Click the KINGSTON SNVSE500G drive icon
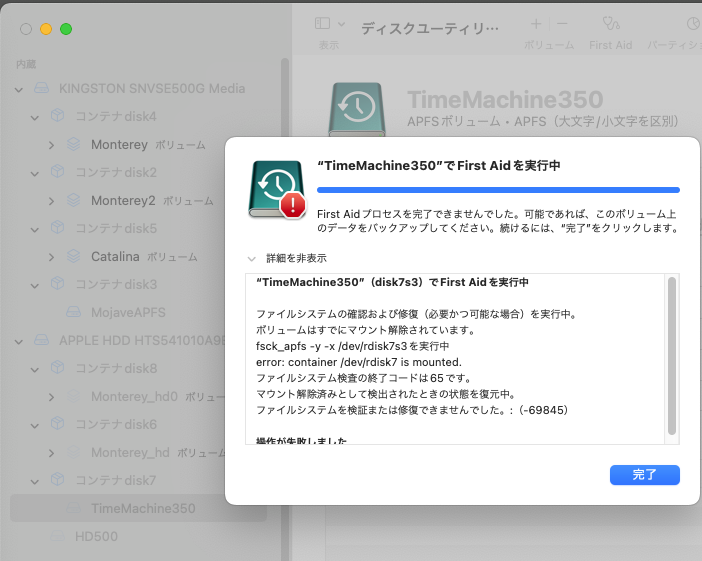 pos(42,88)
